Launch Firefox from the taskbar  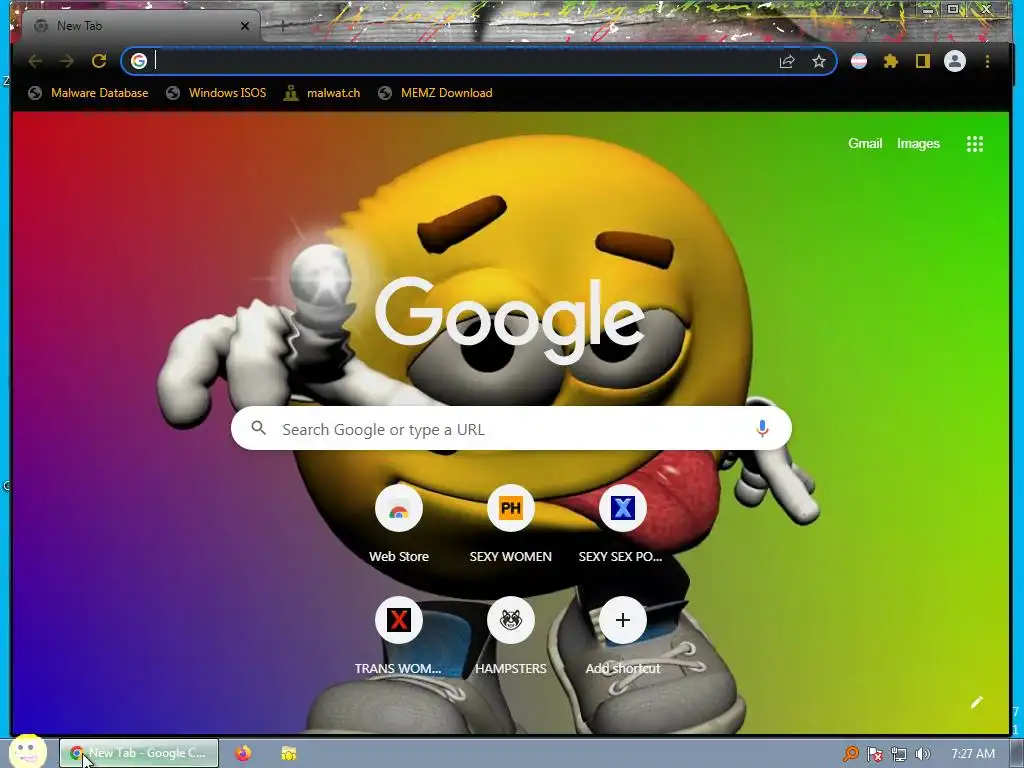(x=243, y=753)
